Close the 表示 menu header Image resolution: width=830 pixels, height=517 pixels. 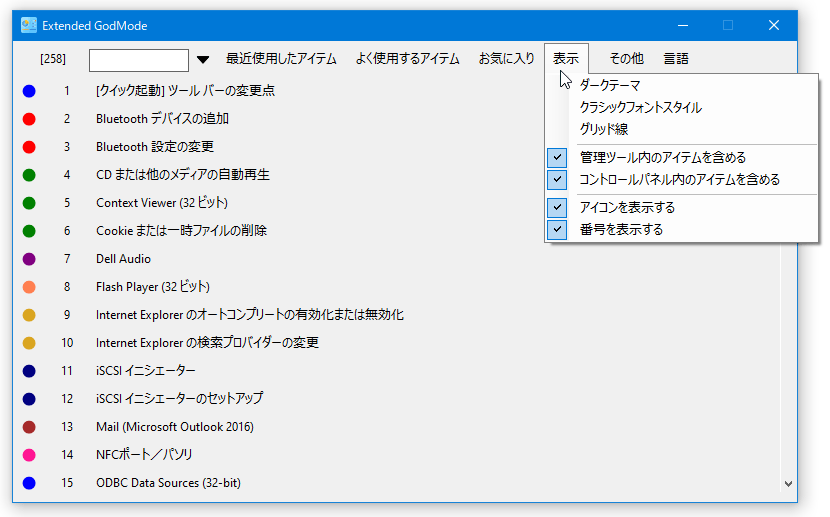pyautogui.click(x=566, y=59)
